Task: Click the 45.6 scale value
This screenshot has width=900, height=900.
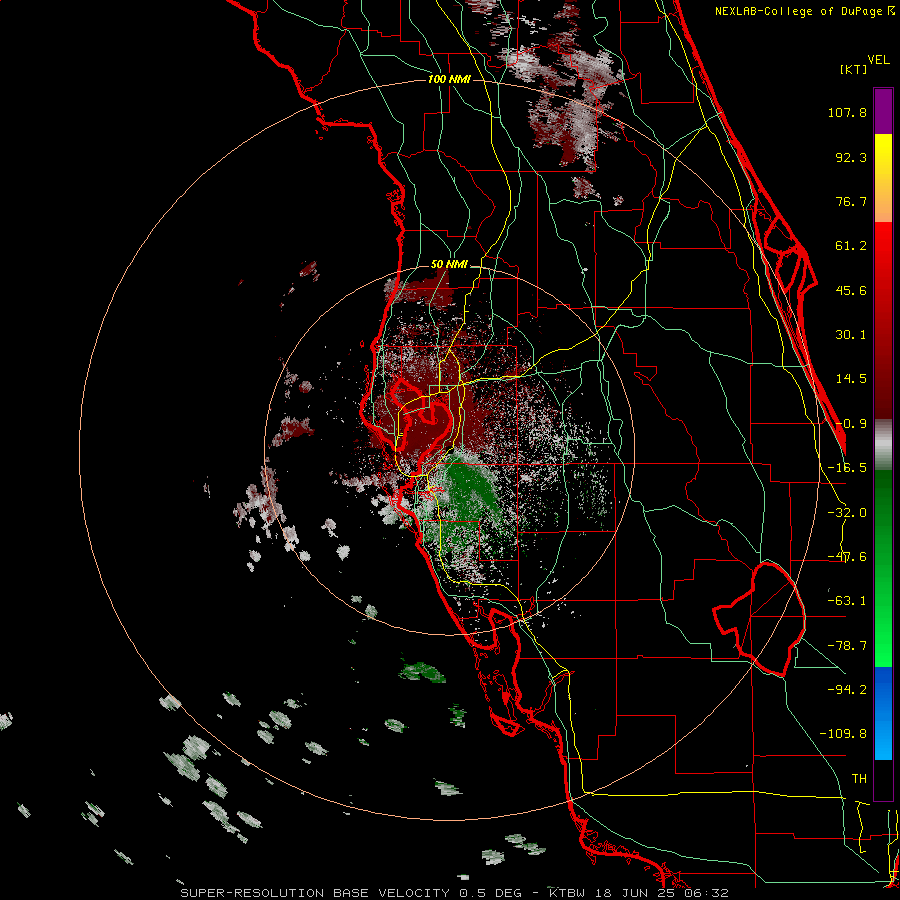Action: coord(851,290)
